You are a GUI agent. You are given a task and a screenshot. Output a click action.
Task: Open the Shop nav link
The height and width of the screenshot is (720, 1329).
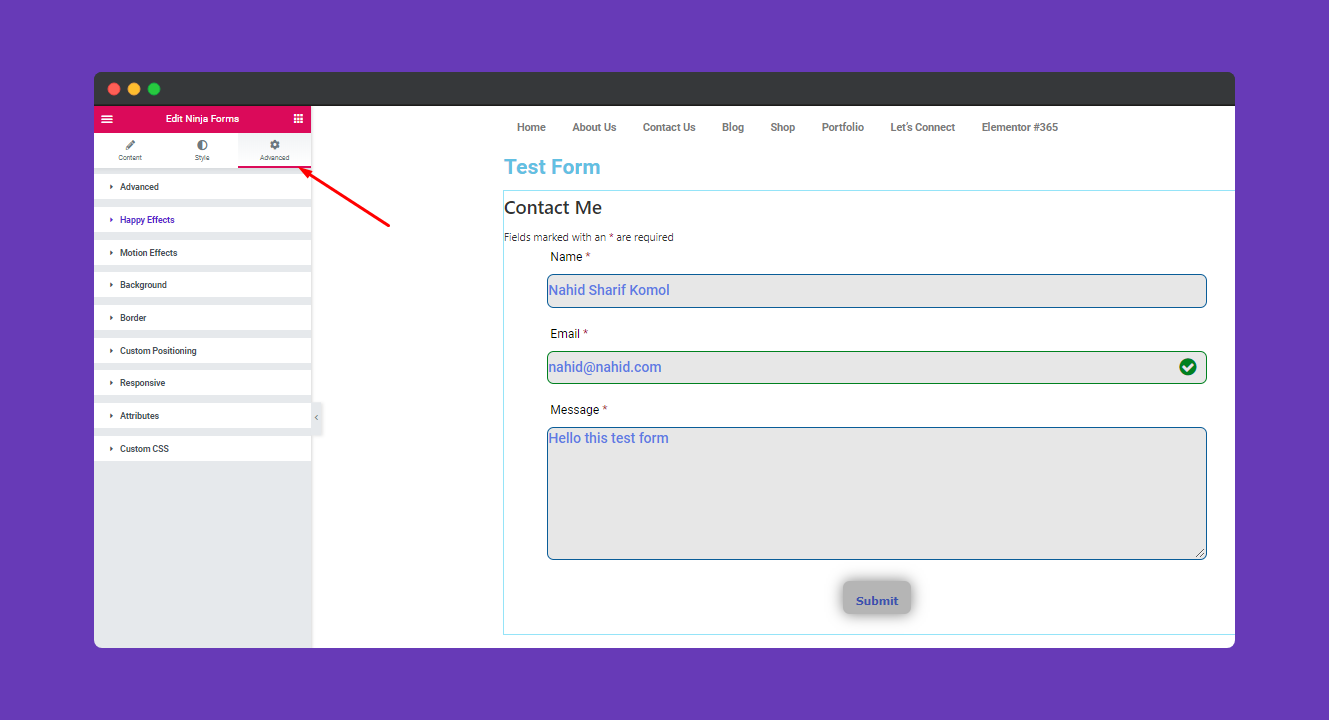(783, 127)
